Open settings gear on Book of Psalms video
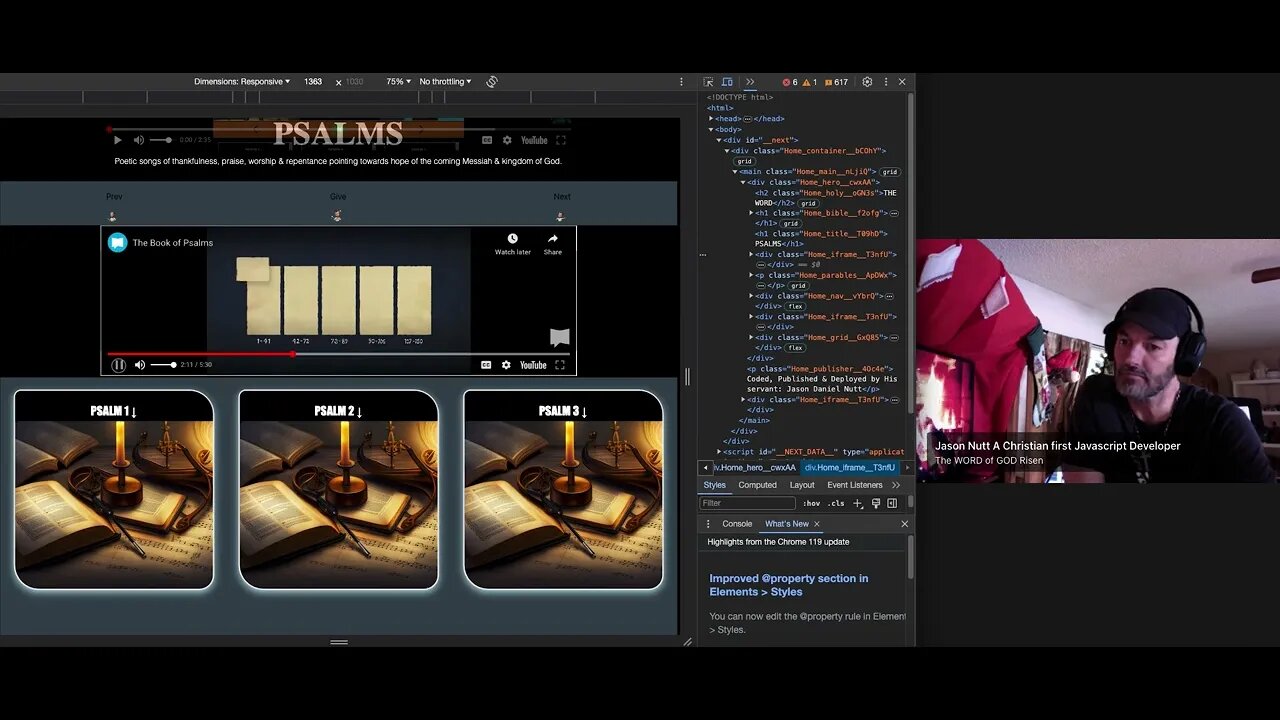 [506, 365]
